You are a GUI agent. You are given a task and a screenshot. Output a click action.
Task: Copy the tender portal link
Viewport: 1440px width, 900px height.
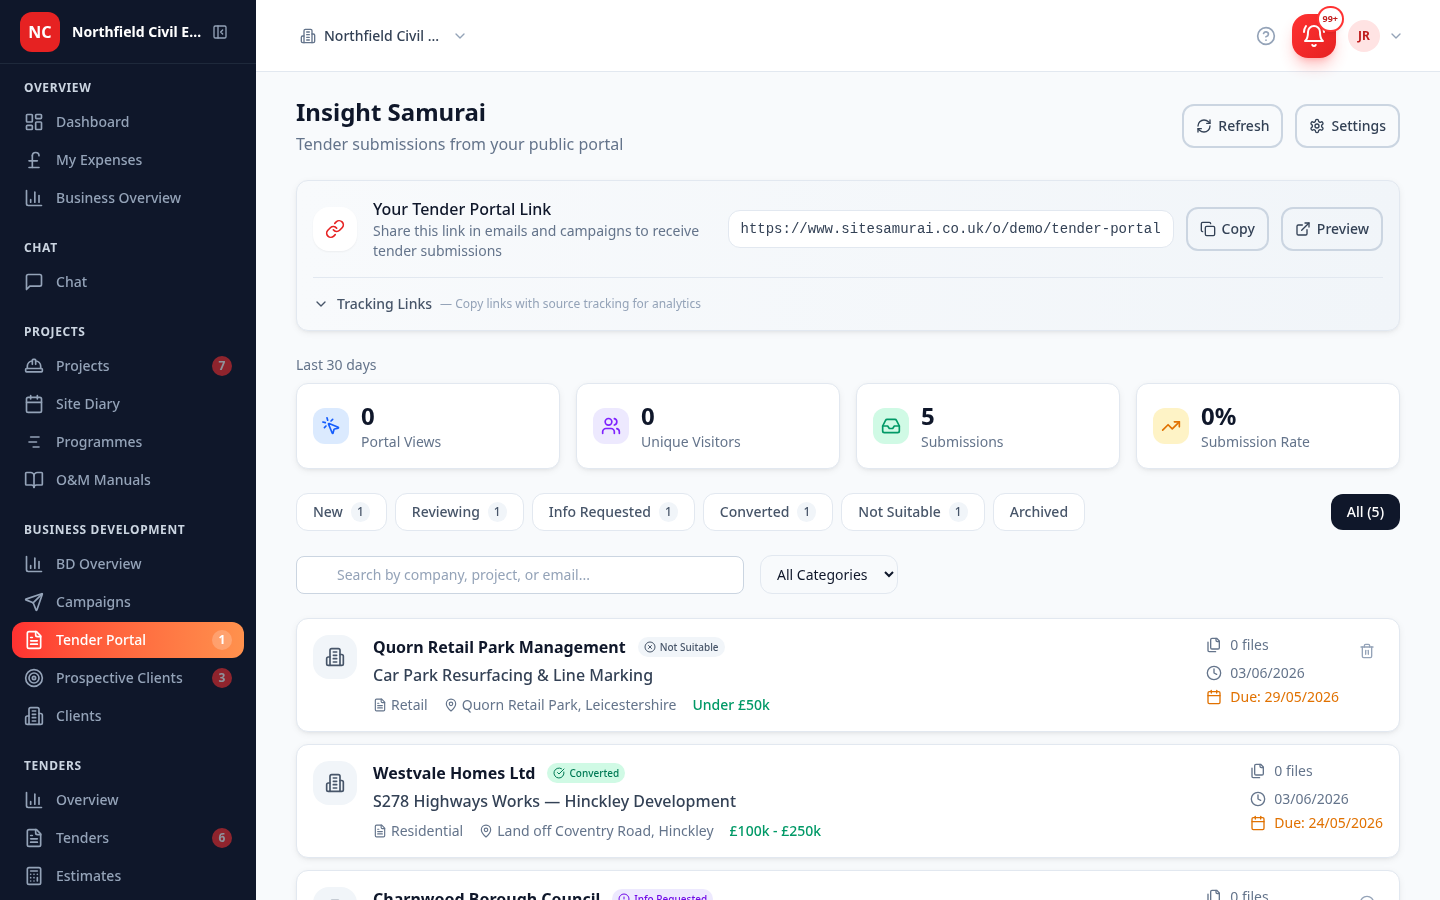tap(1227, 229)
